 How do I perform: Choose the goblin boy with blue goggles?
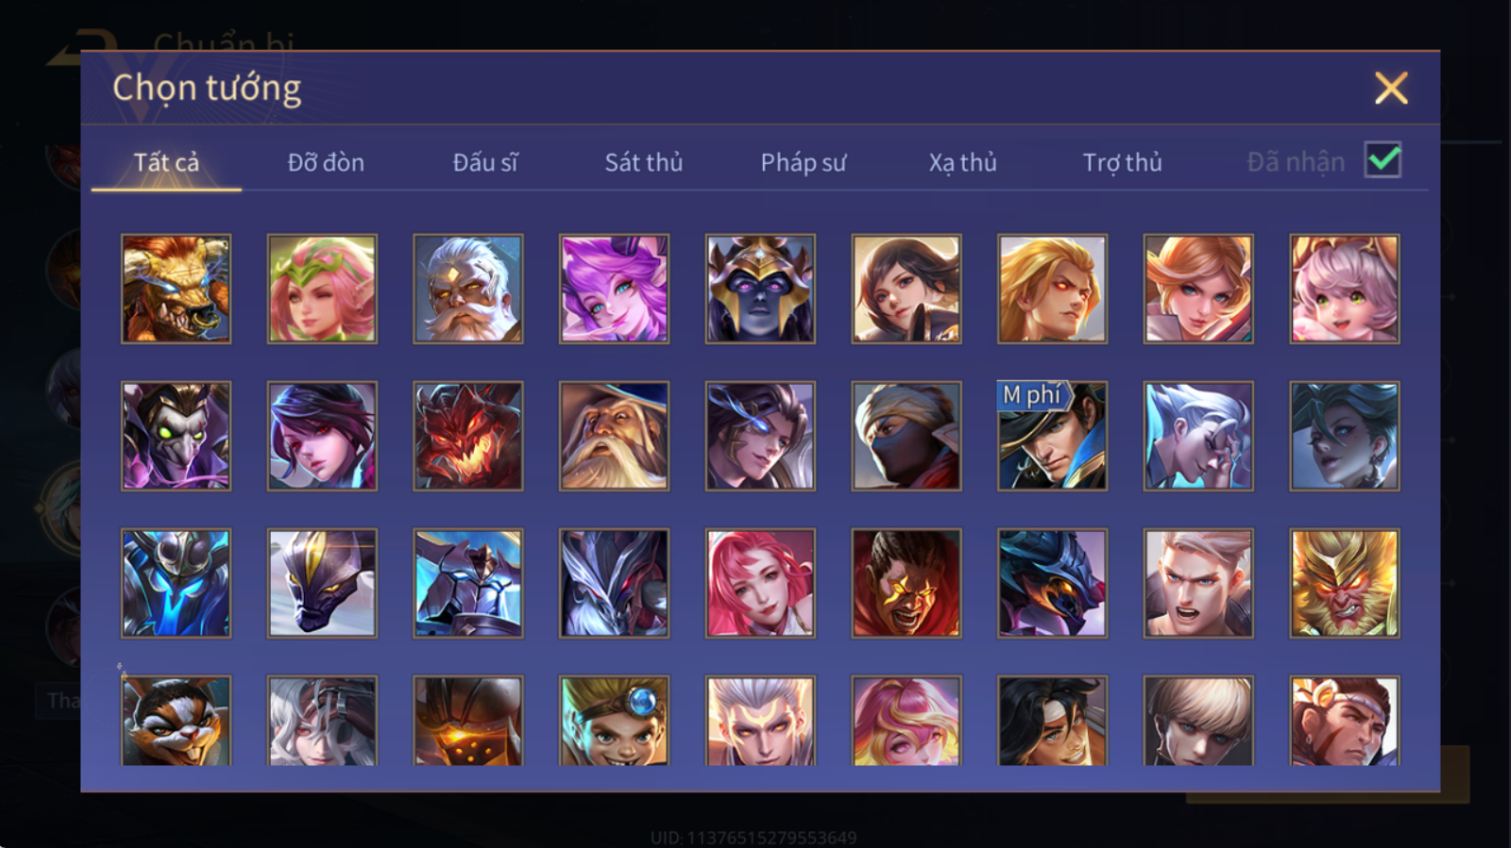pos(614,721)
